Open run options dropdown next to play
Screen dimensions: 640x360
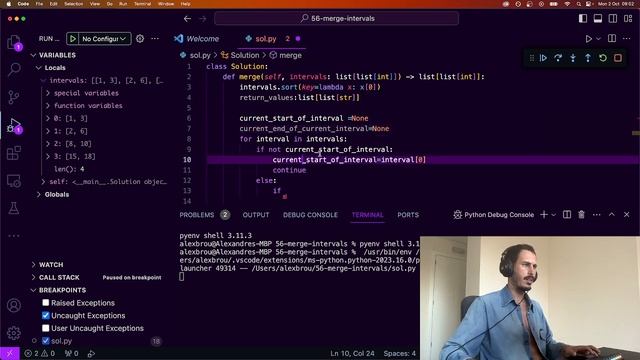[x=598, y=39]
